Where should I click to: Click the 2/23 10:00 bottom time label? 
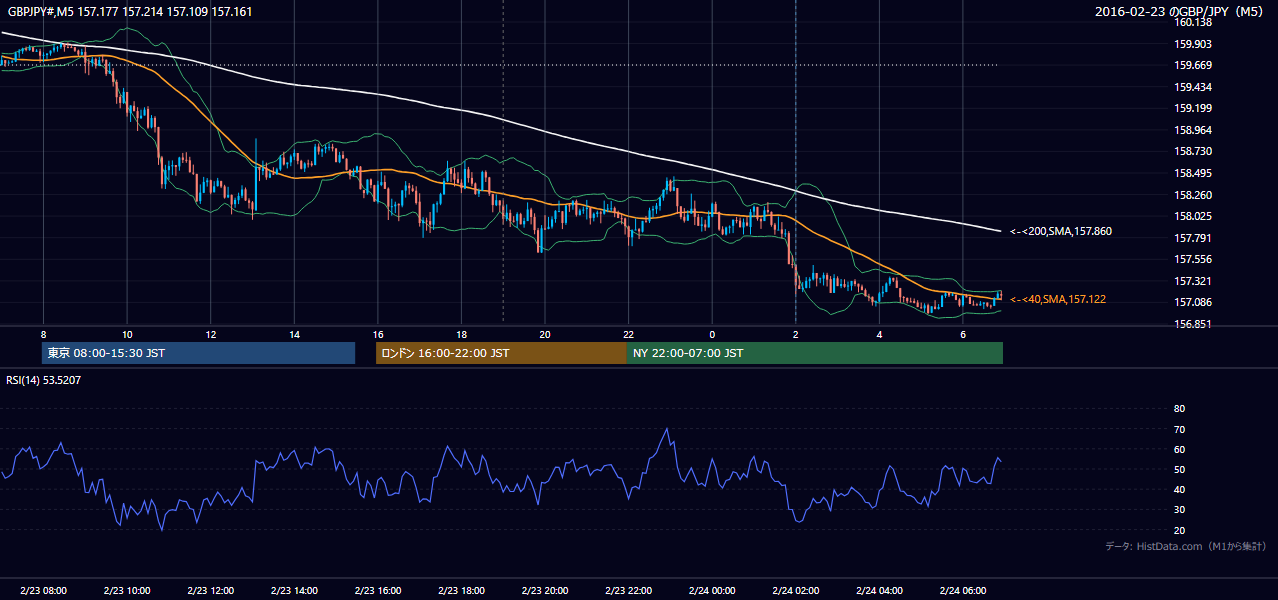coord(127,591)
